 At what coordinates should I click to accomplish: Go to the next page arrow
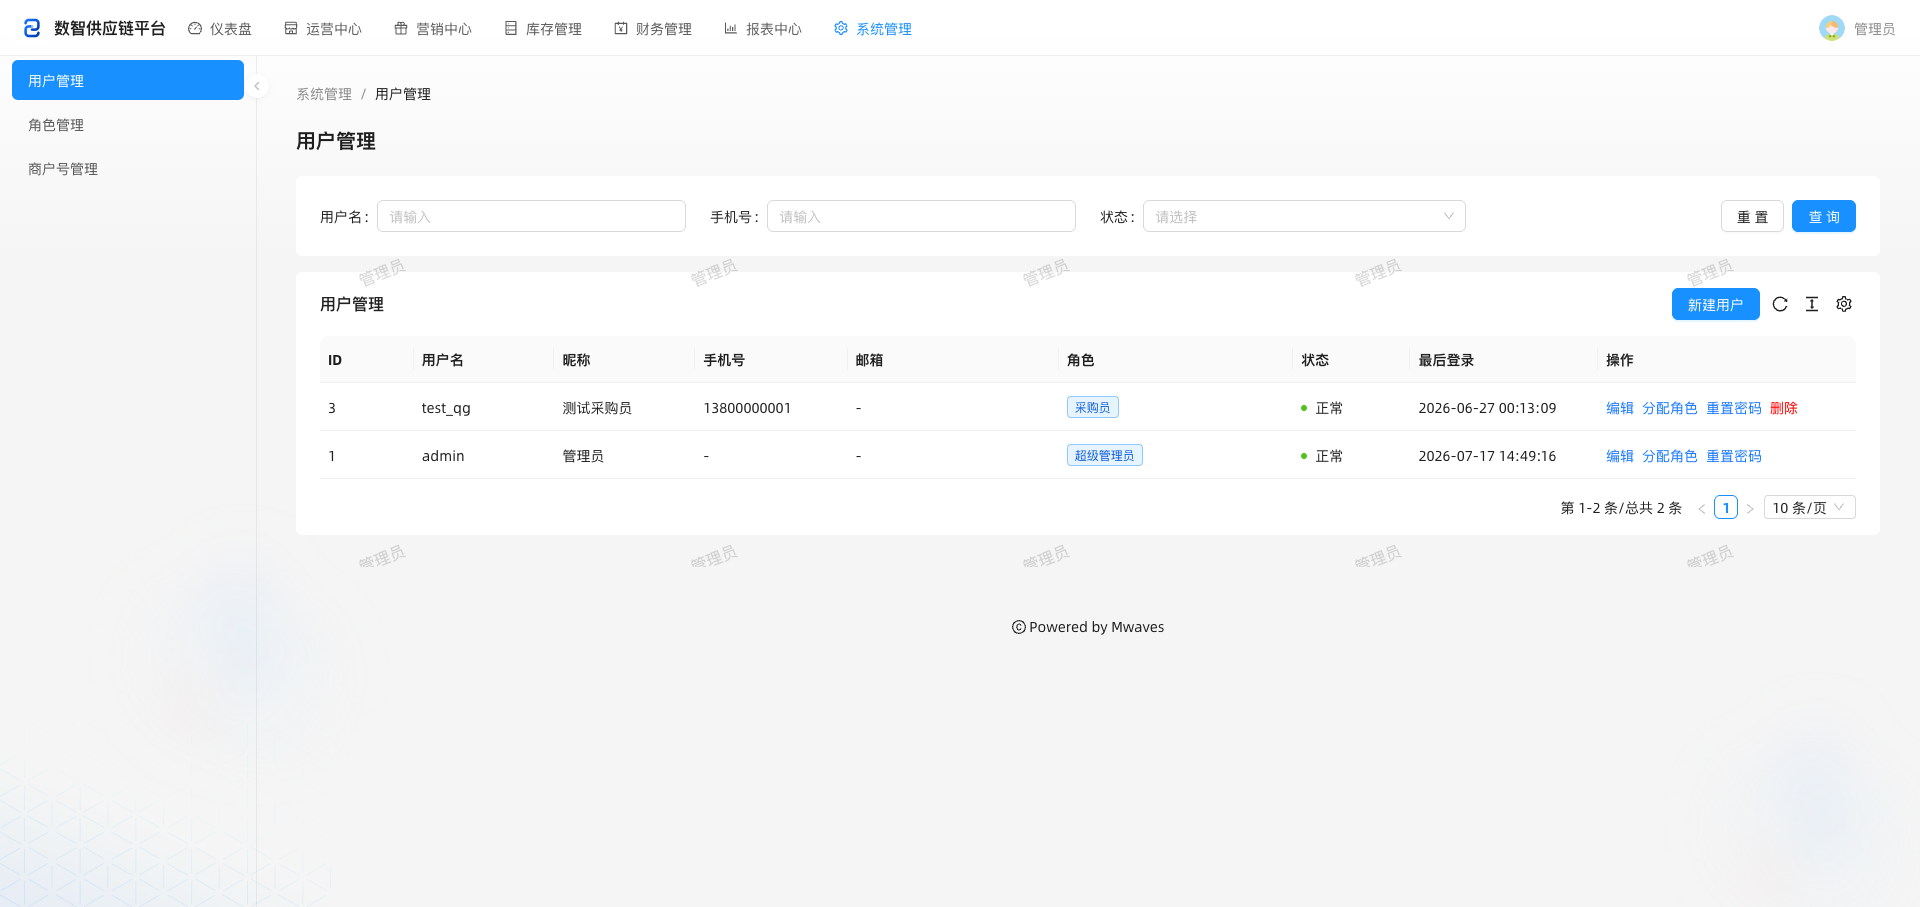1750,508
